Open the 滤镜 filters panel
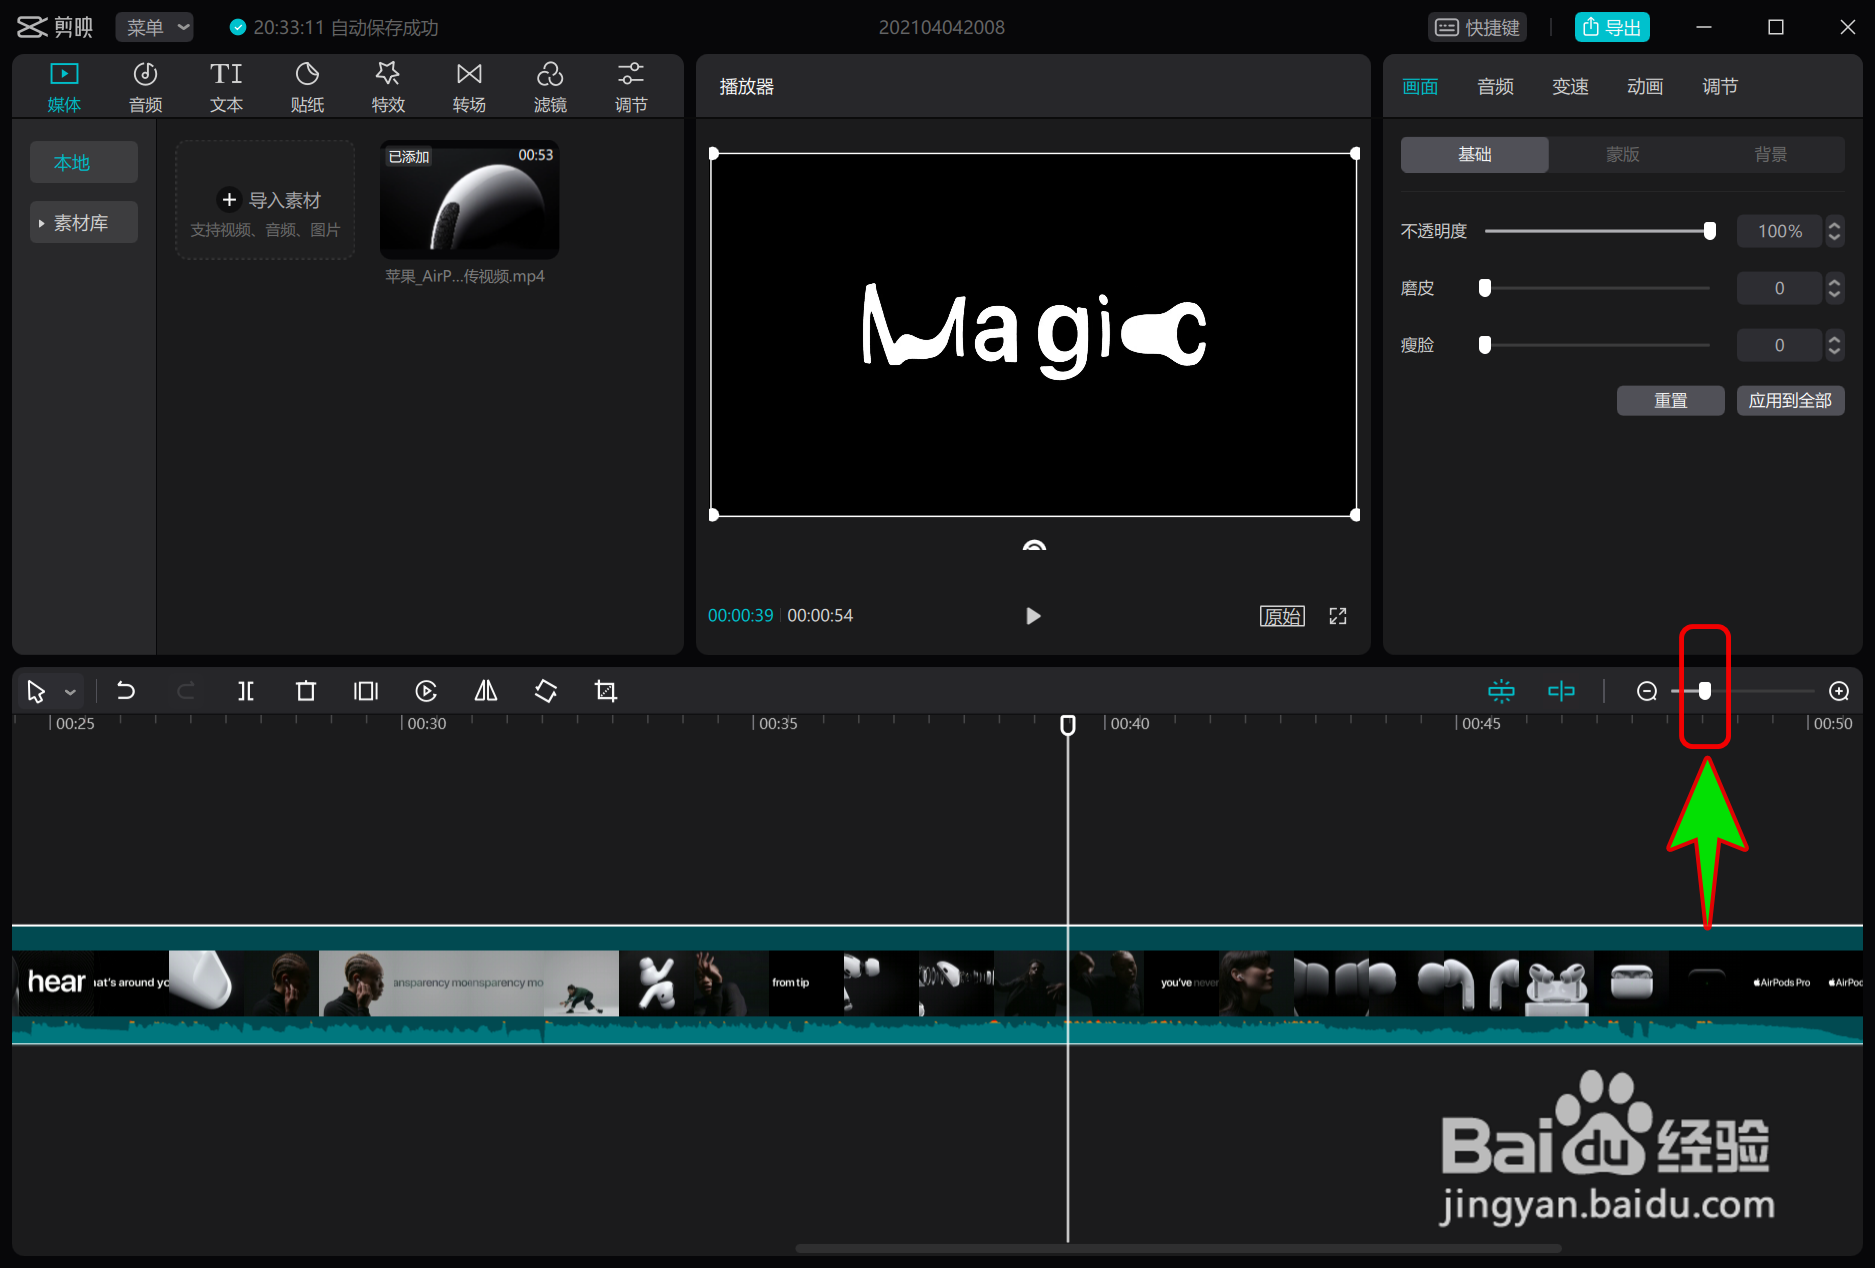The height and width of the screenshot is (1268, 1875). click(x=550, y=87)
